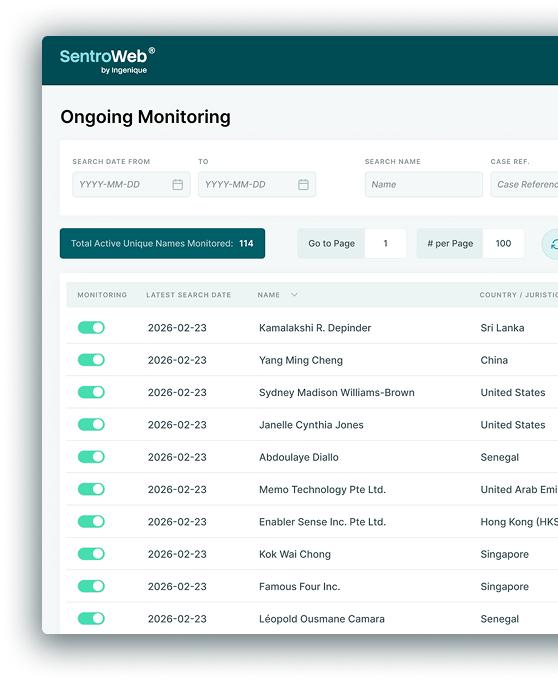This screenshot has height=683, width=558.
Task: Focus the Case Reference input field
Action: [524, 185]
